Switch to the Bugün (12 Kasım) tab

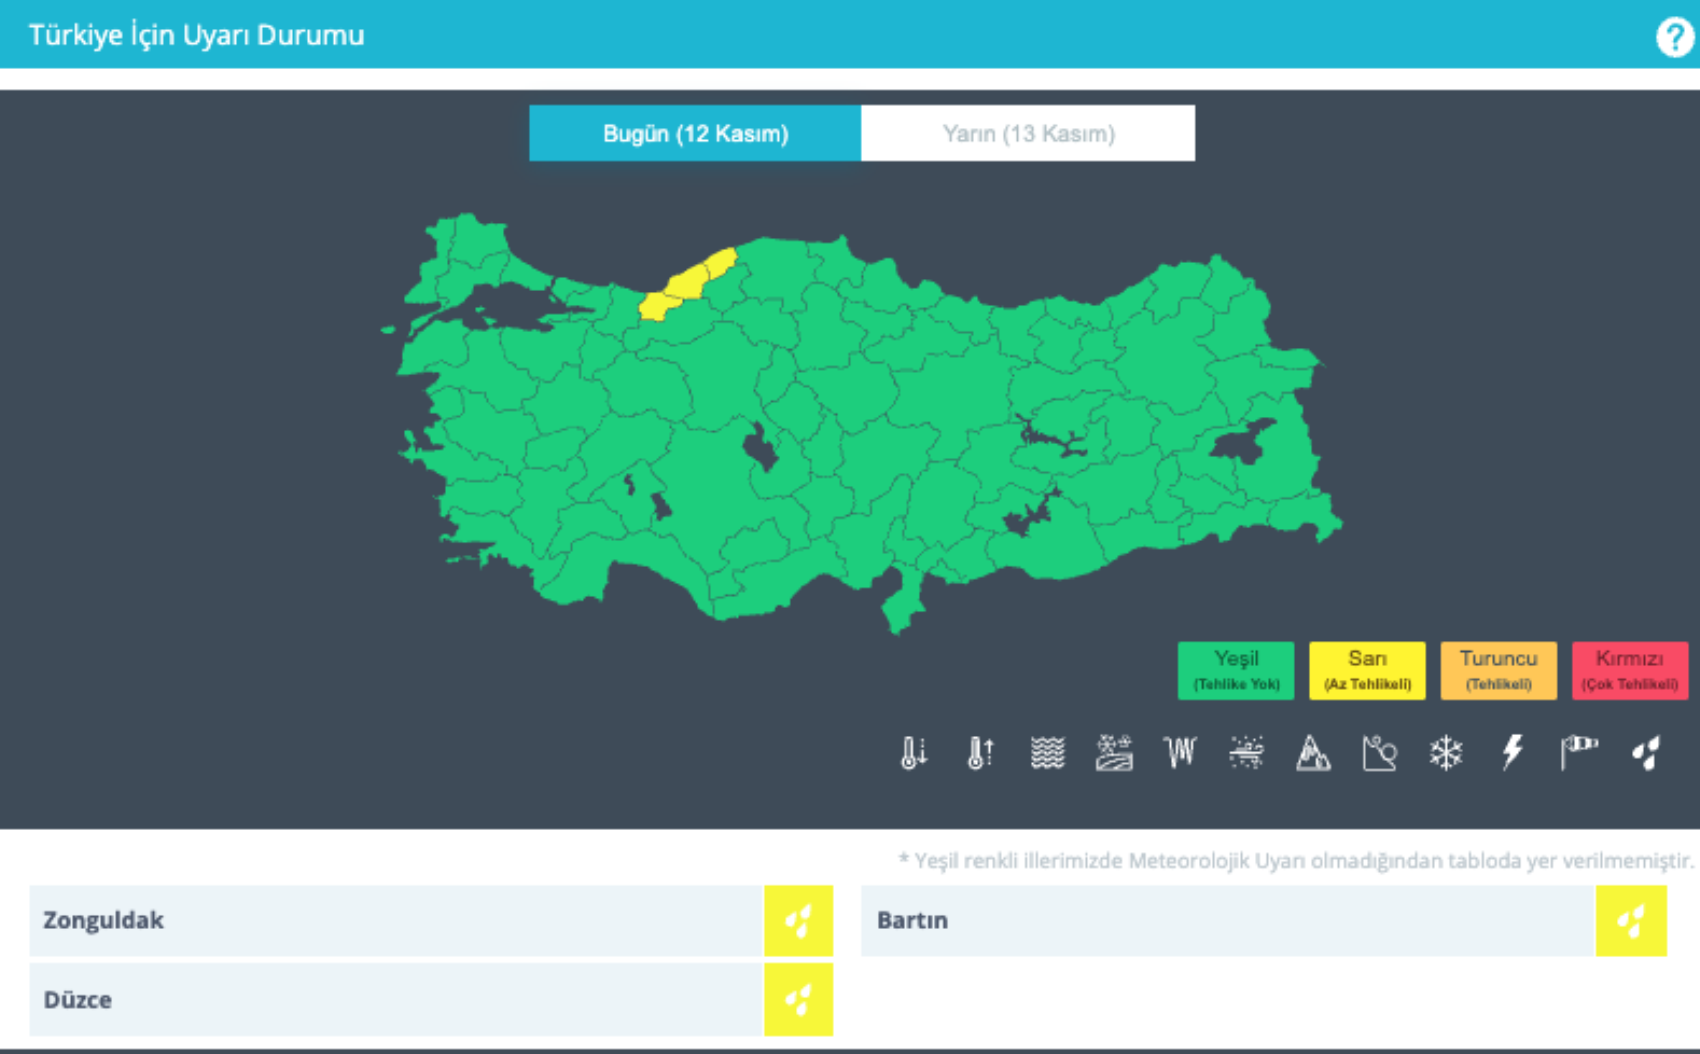click(x=695, y=133)
